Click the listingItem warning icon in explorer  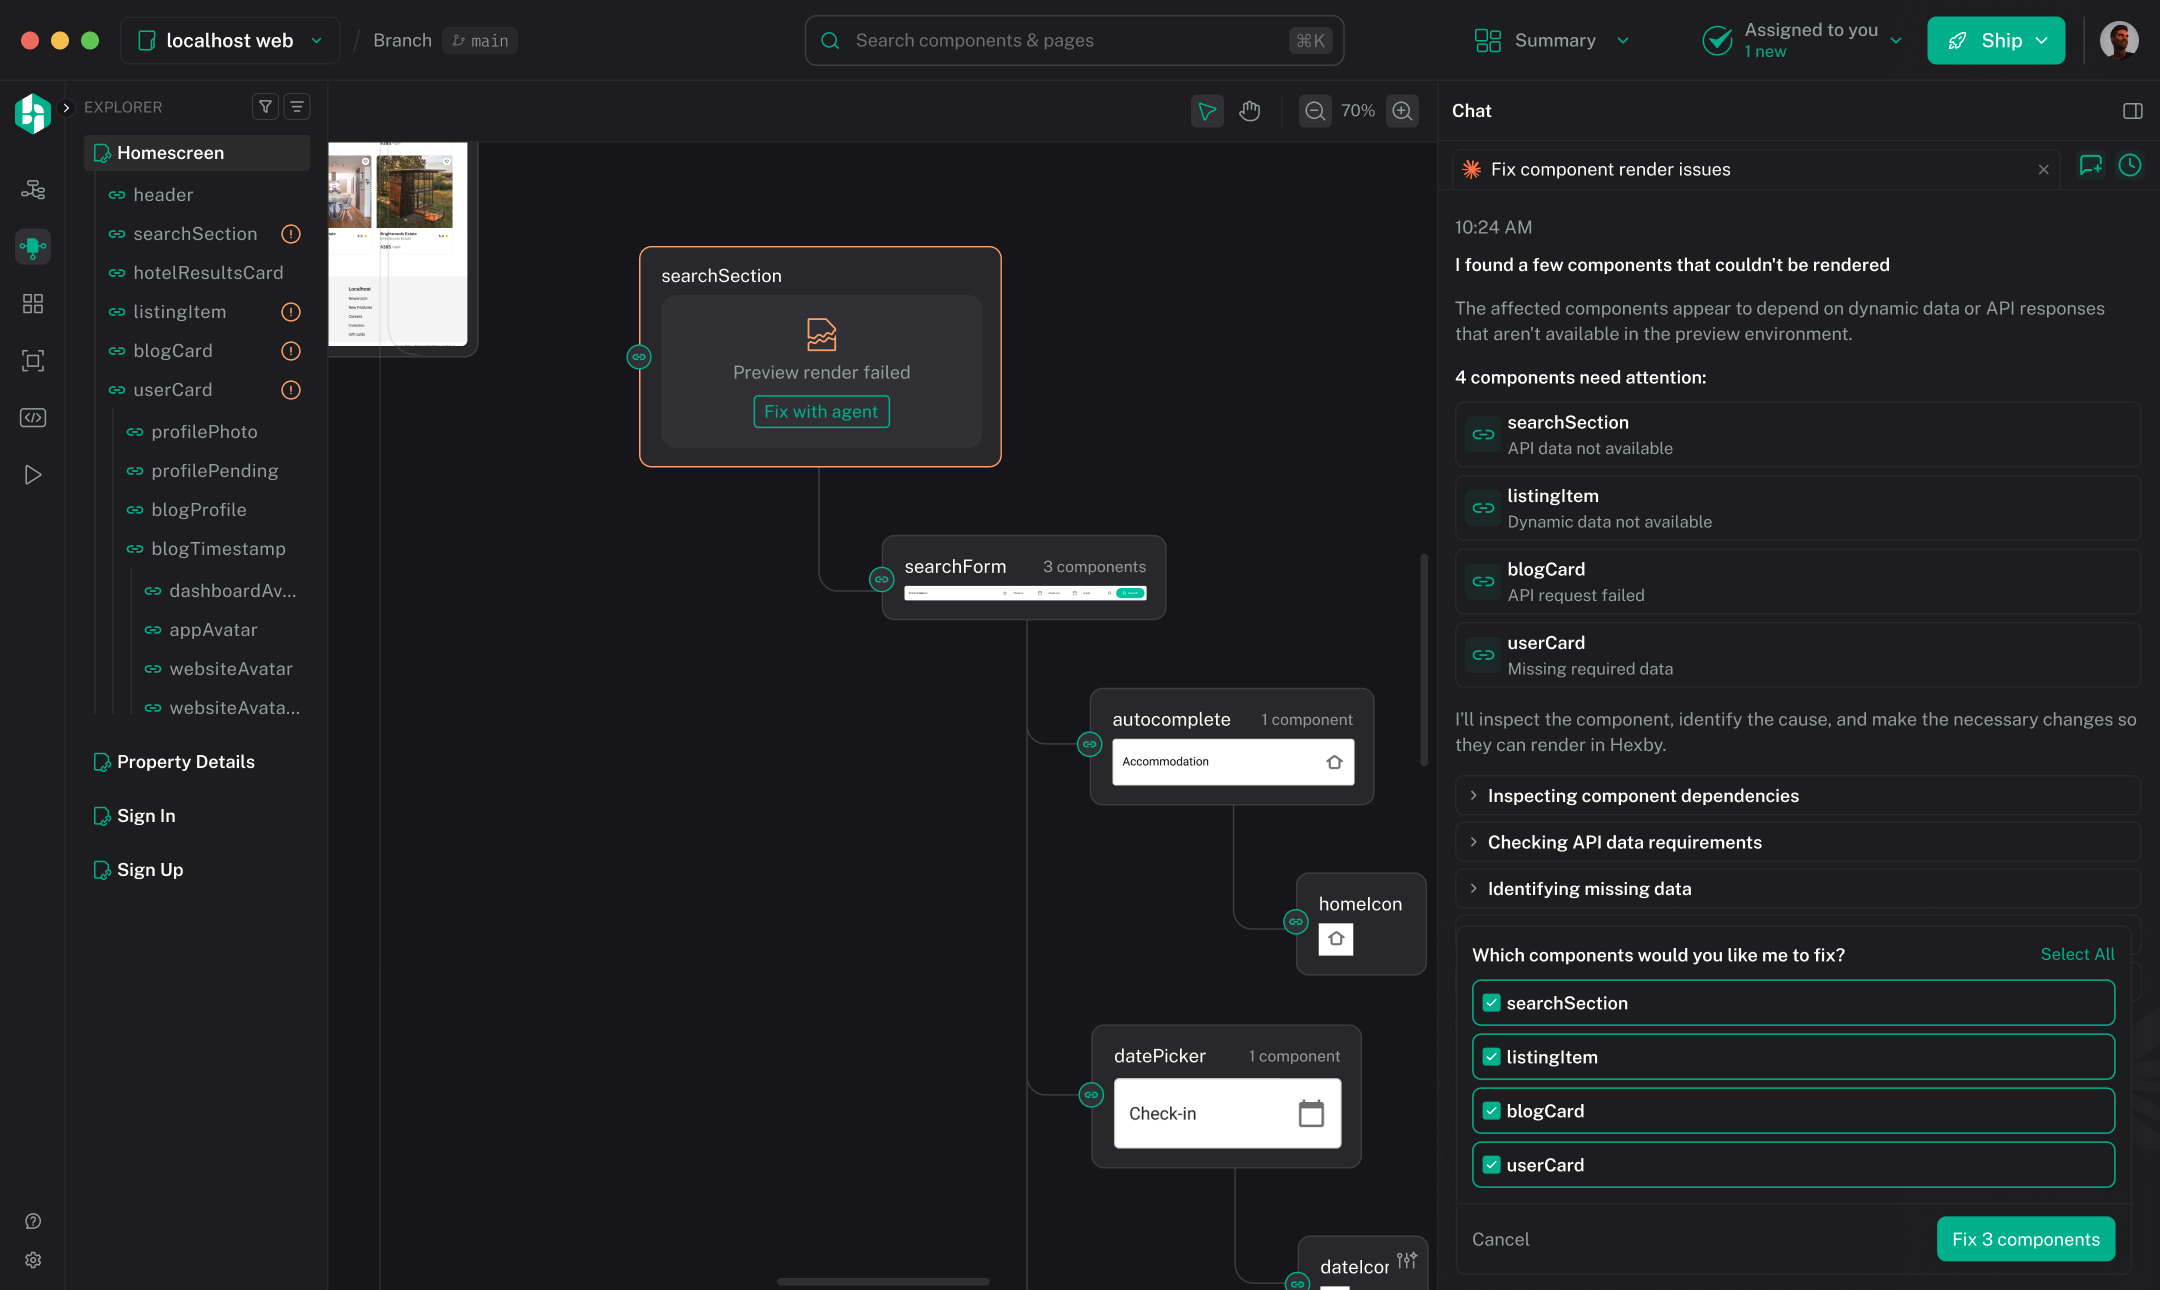point(291,312)
